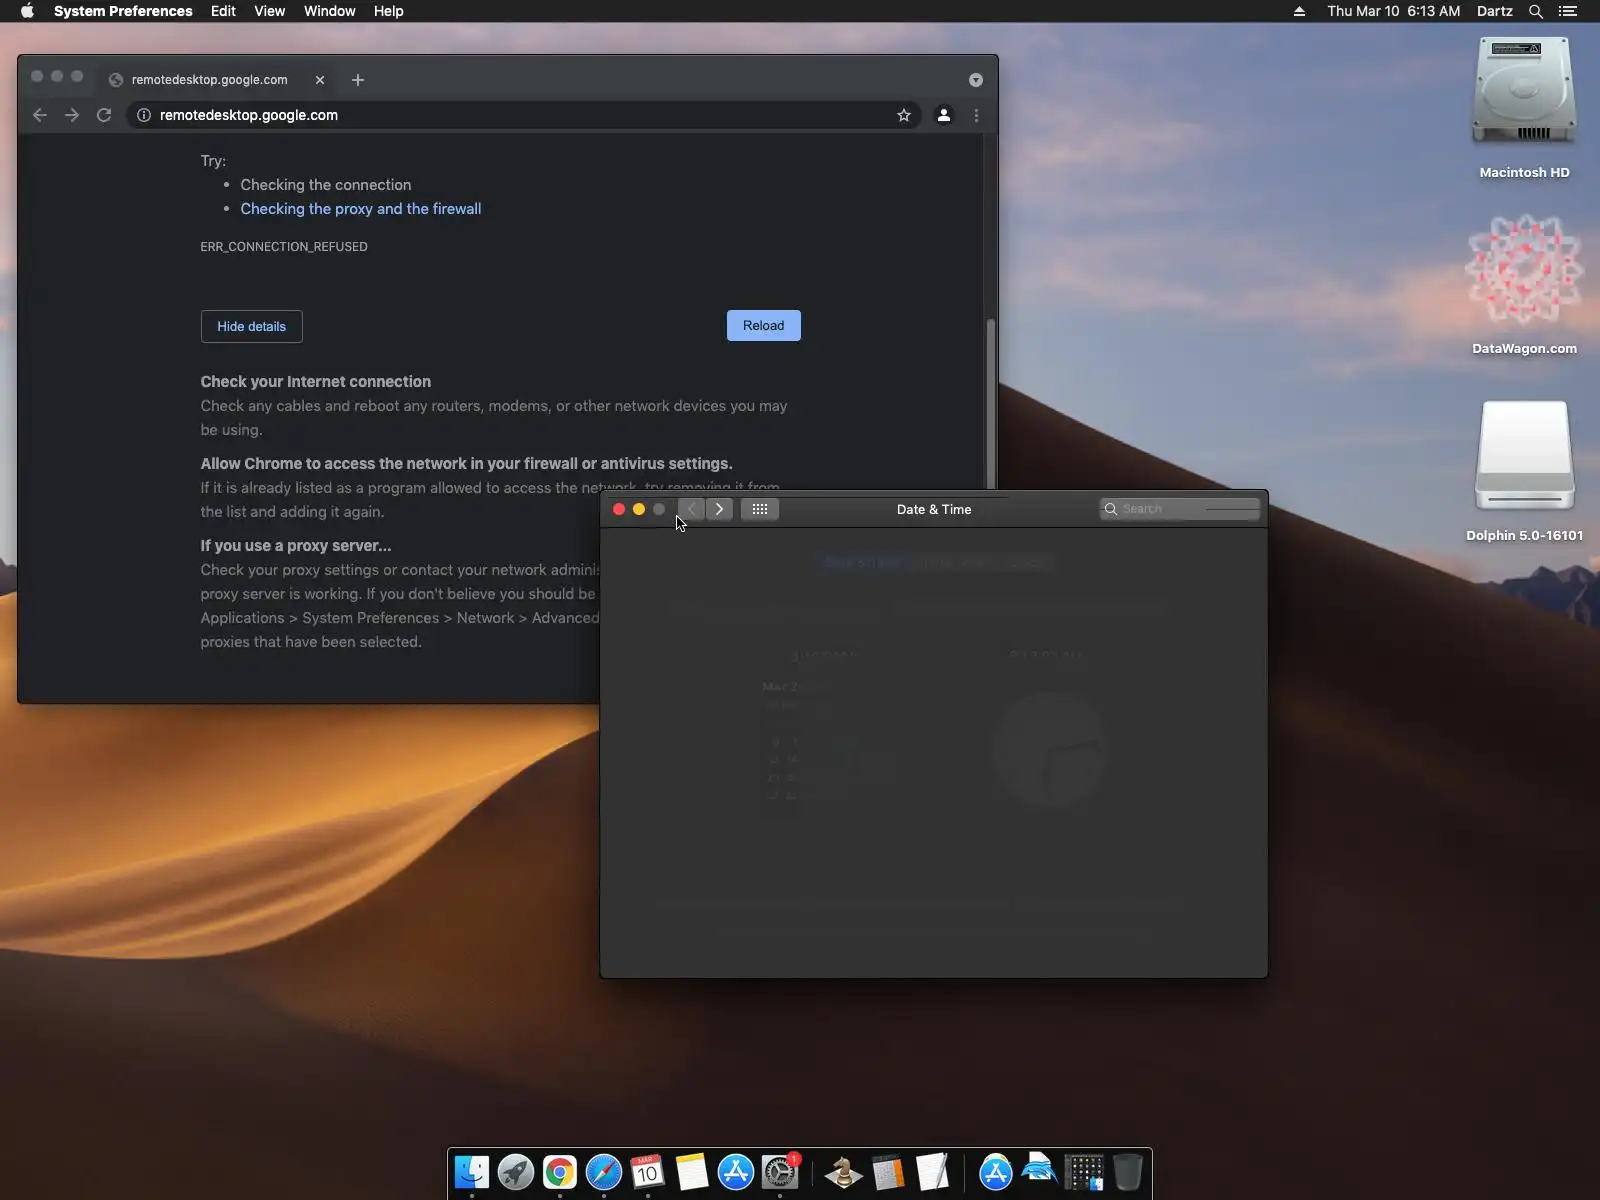Open Notes from the Dock
This screenshot has height=1200, width=1600.
692,1172
